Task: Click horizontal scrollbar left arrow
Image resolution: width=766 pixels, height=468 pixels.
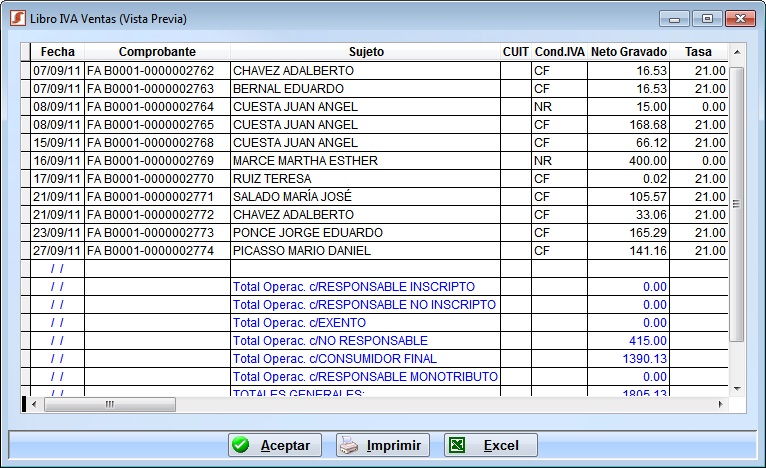Action: coord(35,404)
